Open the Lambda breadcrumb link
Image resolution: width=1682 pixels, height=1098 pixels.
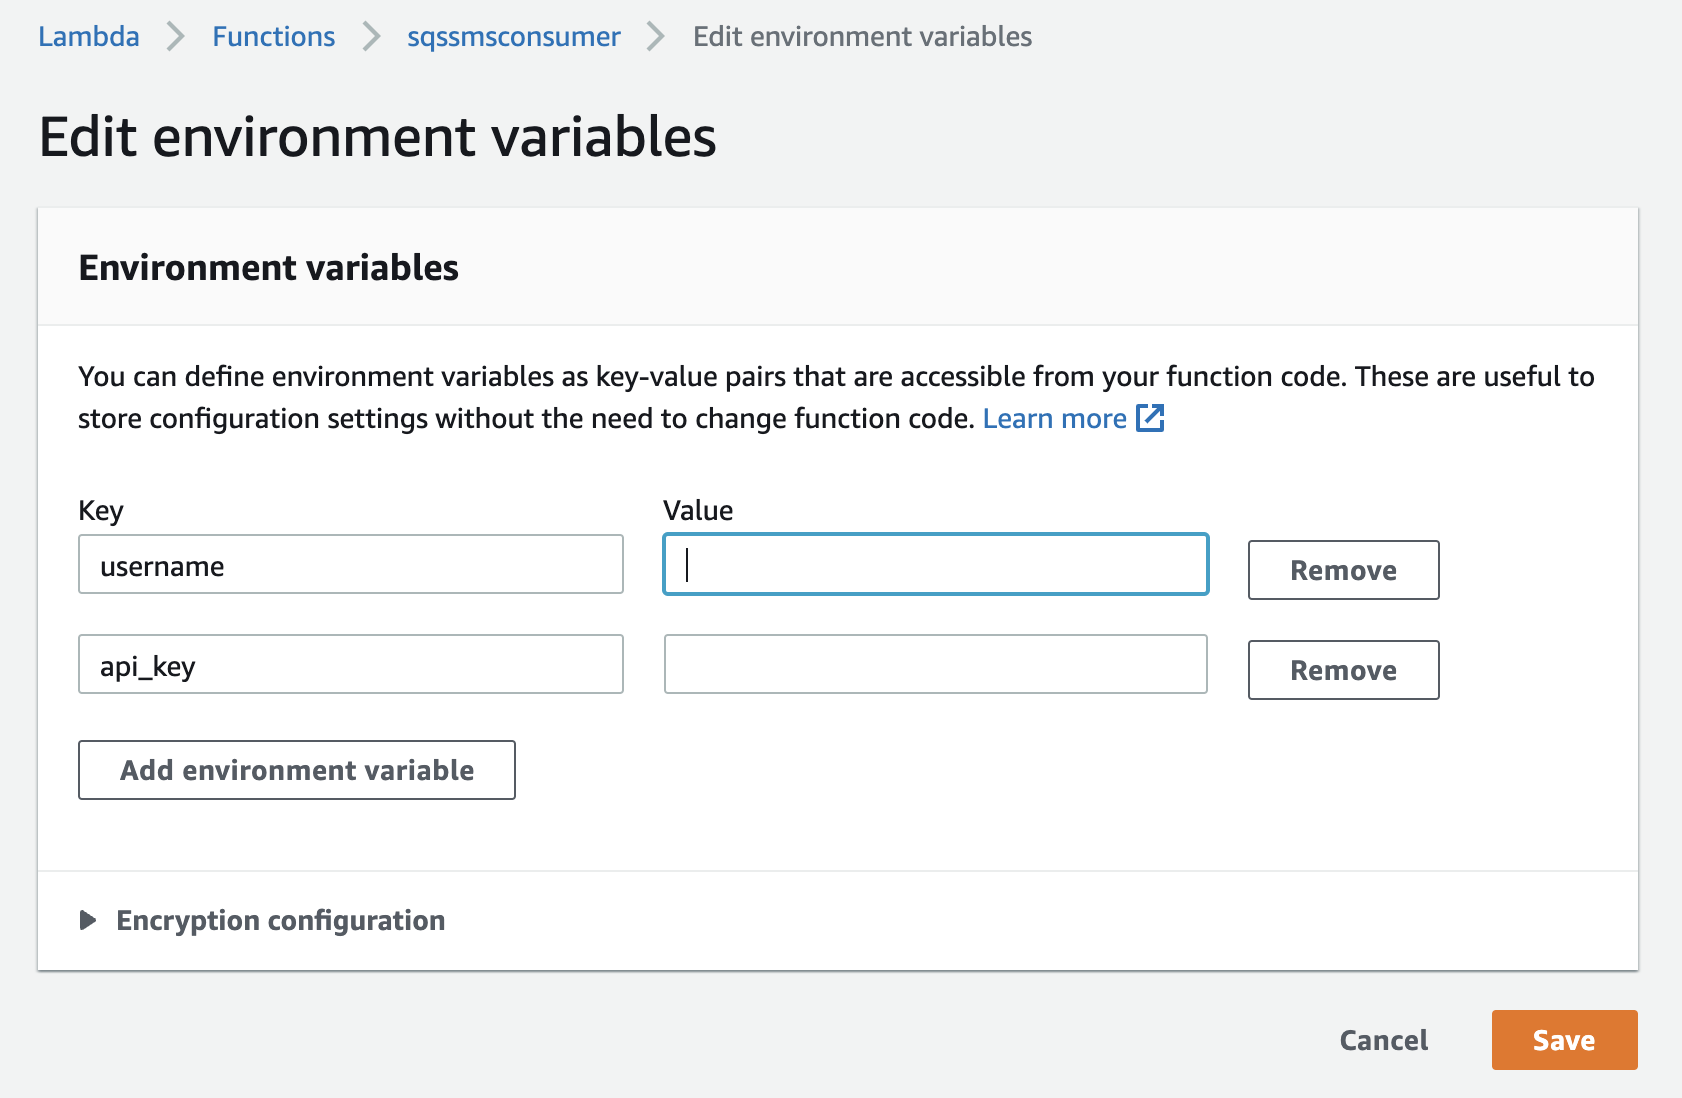[89, 37]
